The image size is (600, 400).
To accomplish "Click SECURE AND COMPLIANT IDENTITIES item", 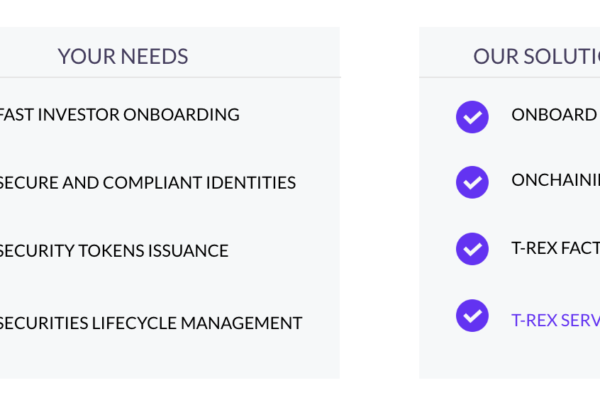I will pos(147,182).
